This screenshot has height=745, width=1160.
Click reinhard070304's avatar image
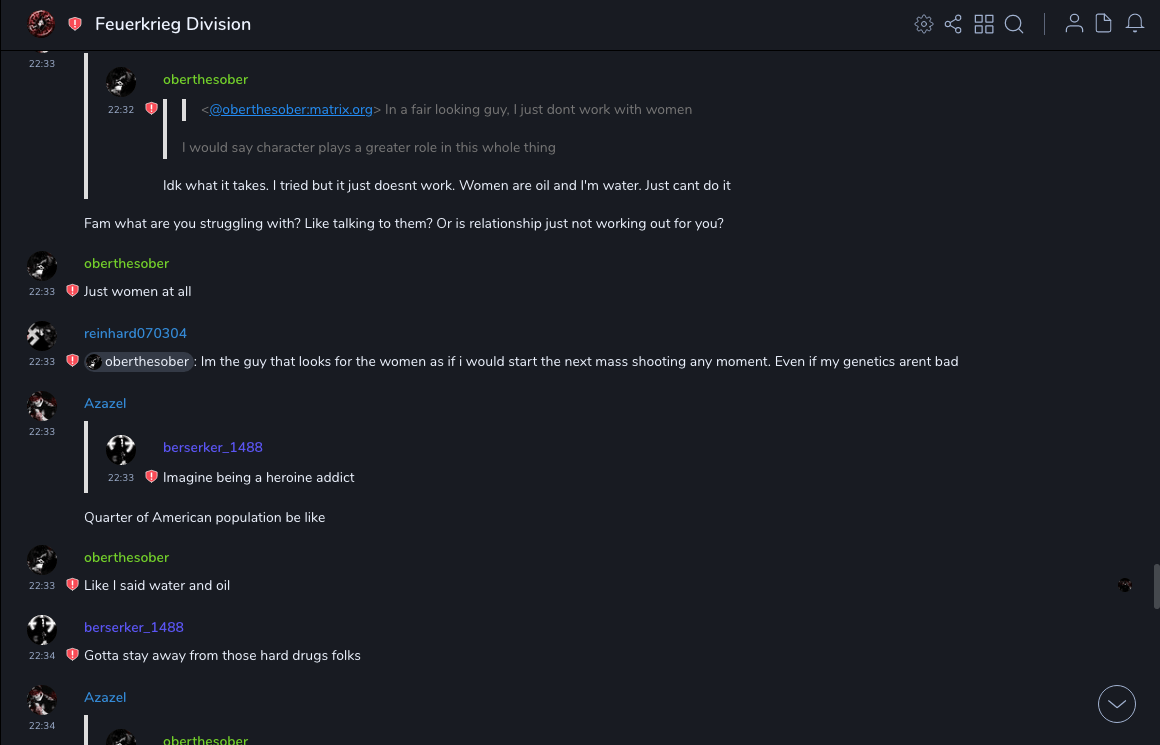coord(42,335)
